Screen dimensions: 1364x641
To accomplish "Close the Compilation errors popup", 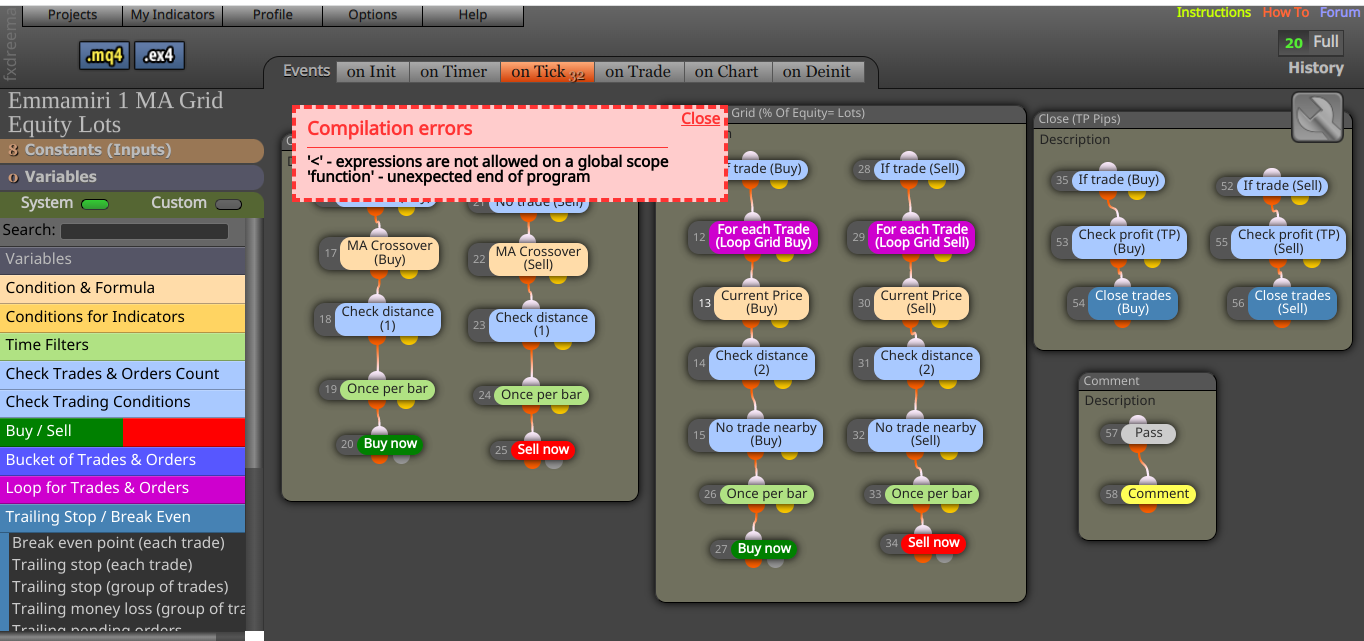I will pyautogui.click(x=700, y=118).
